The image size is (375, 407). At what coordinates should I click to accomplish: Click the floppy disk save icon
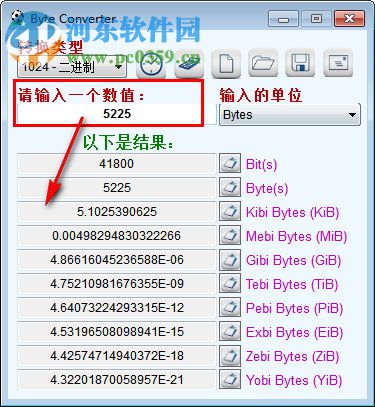[300, 63]
